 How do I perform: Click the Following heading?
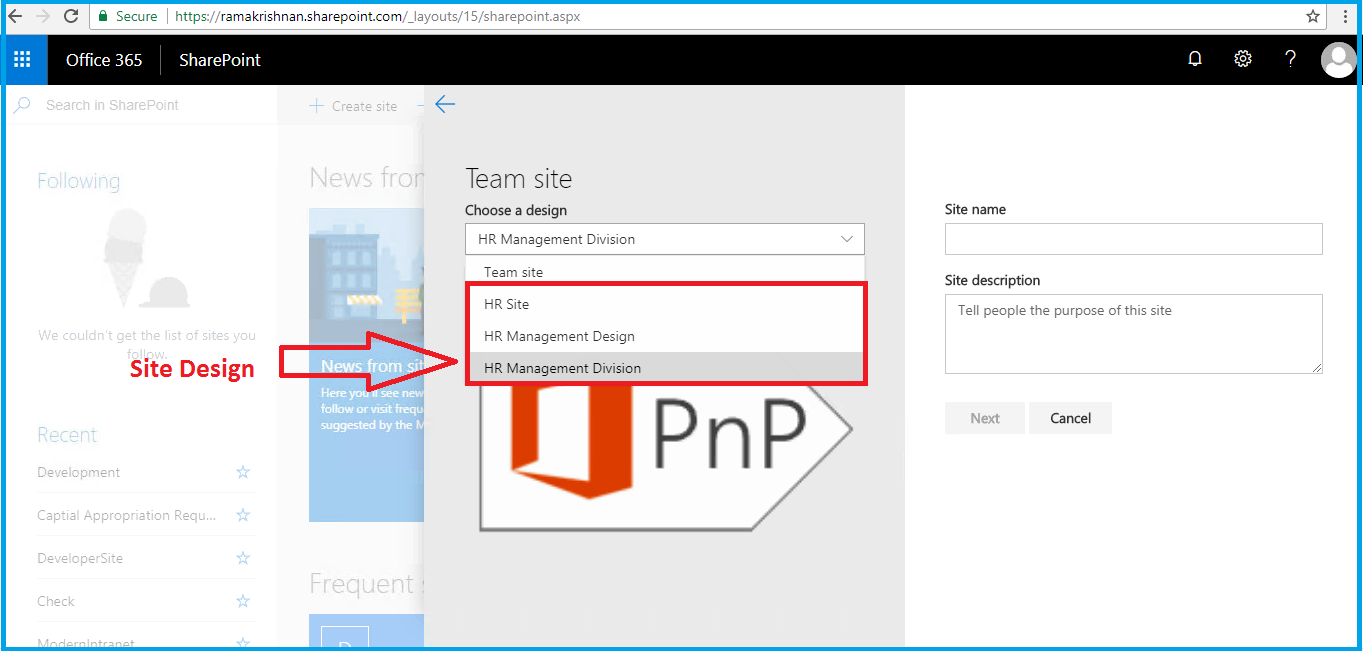(x=79, y=181)
